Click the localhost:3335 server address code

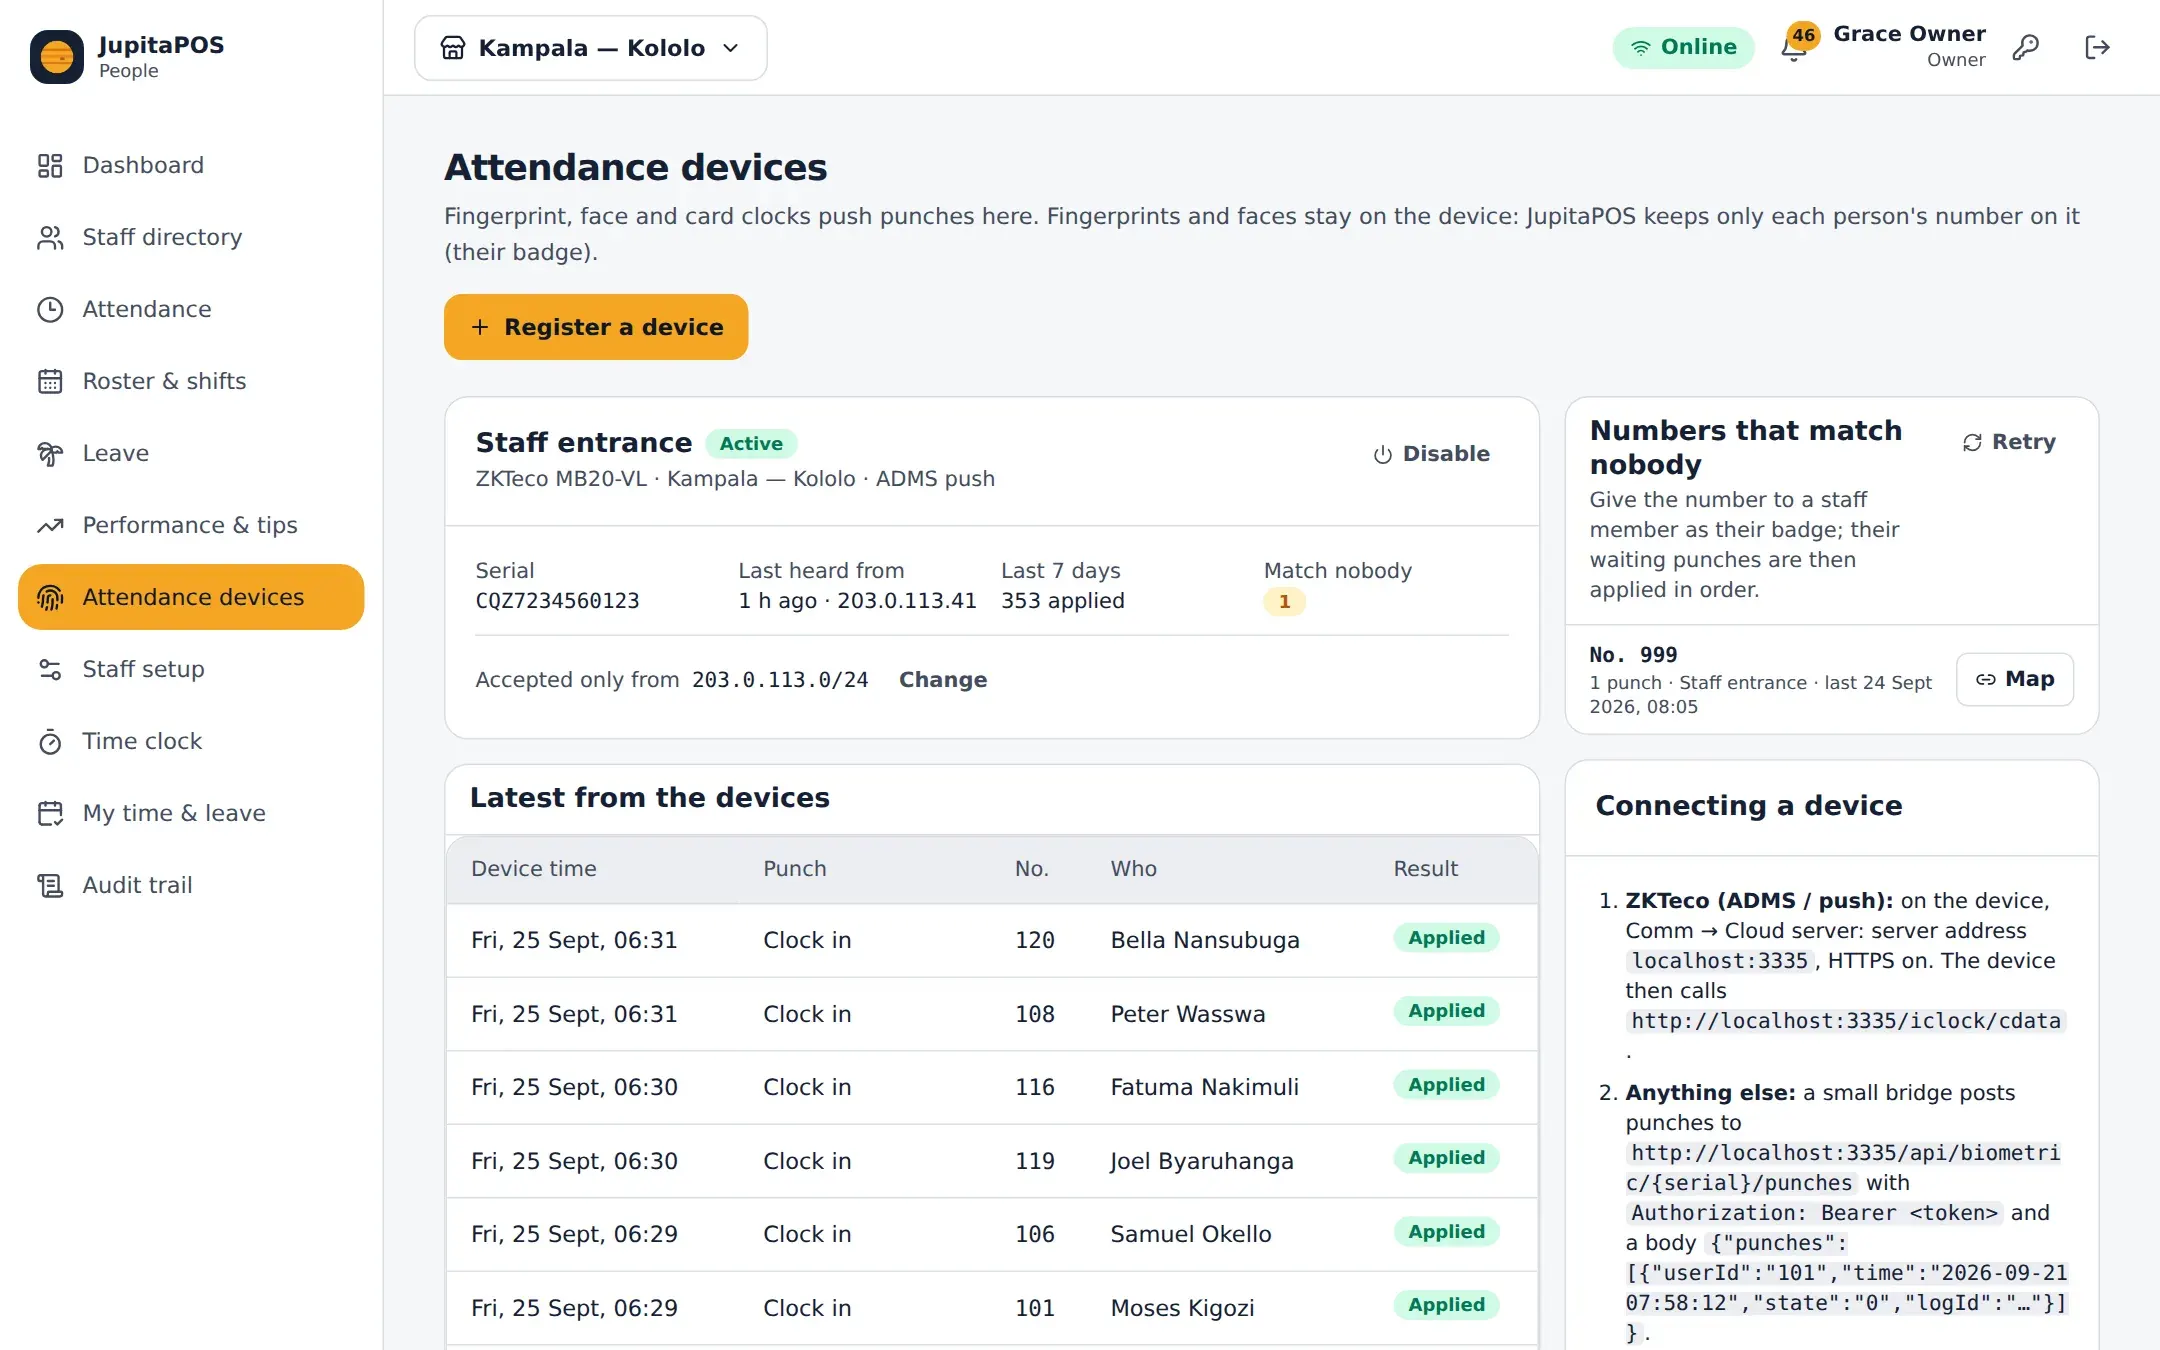1720,961
